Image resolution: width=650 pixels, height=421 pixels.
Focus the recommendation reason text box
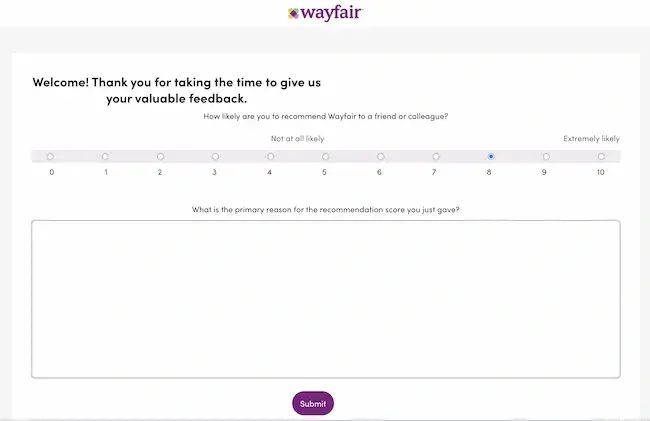pos(326,299)
